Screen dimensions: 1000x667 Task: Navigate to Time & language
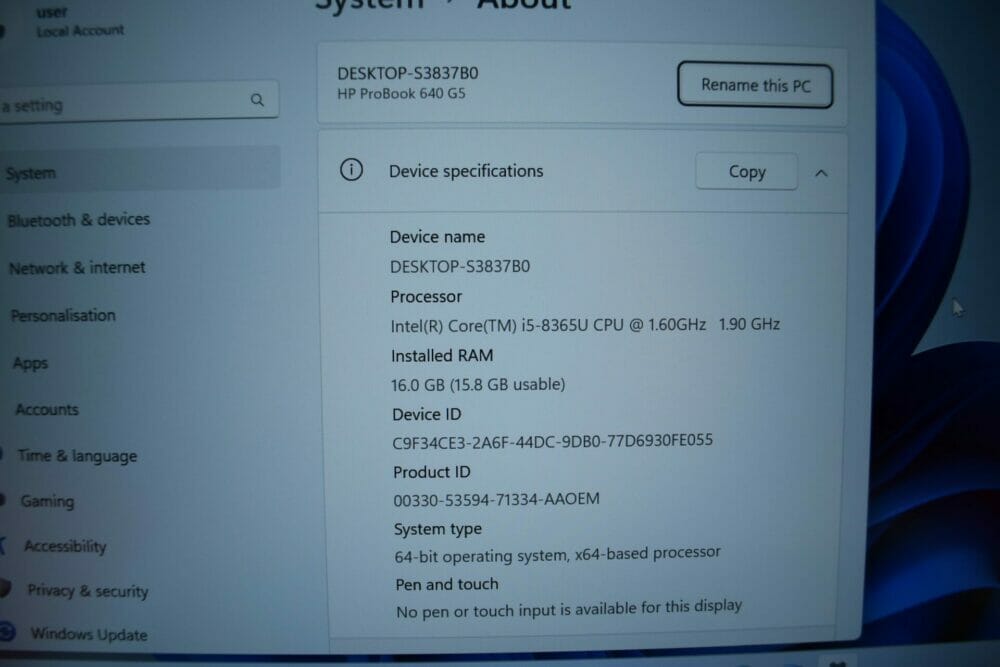[77, 455]
